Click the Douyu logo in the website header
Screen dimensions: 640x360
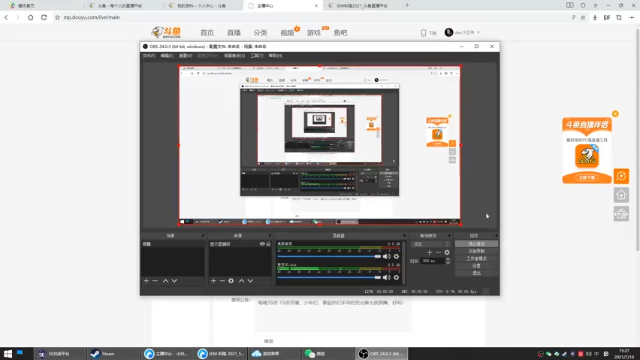[166, 32]
